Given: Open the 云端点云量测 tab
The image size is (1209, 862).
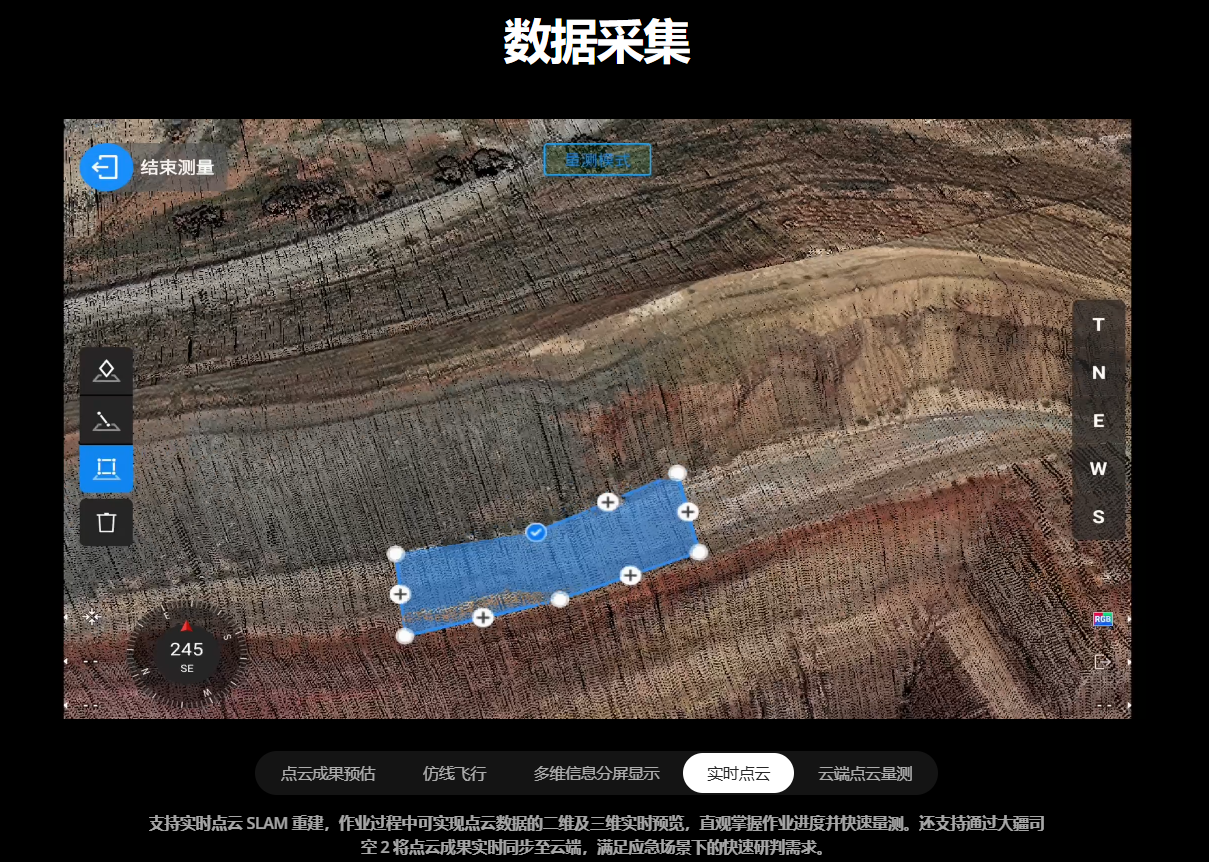Looking at the screenshot, I should point(865,773).
